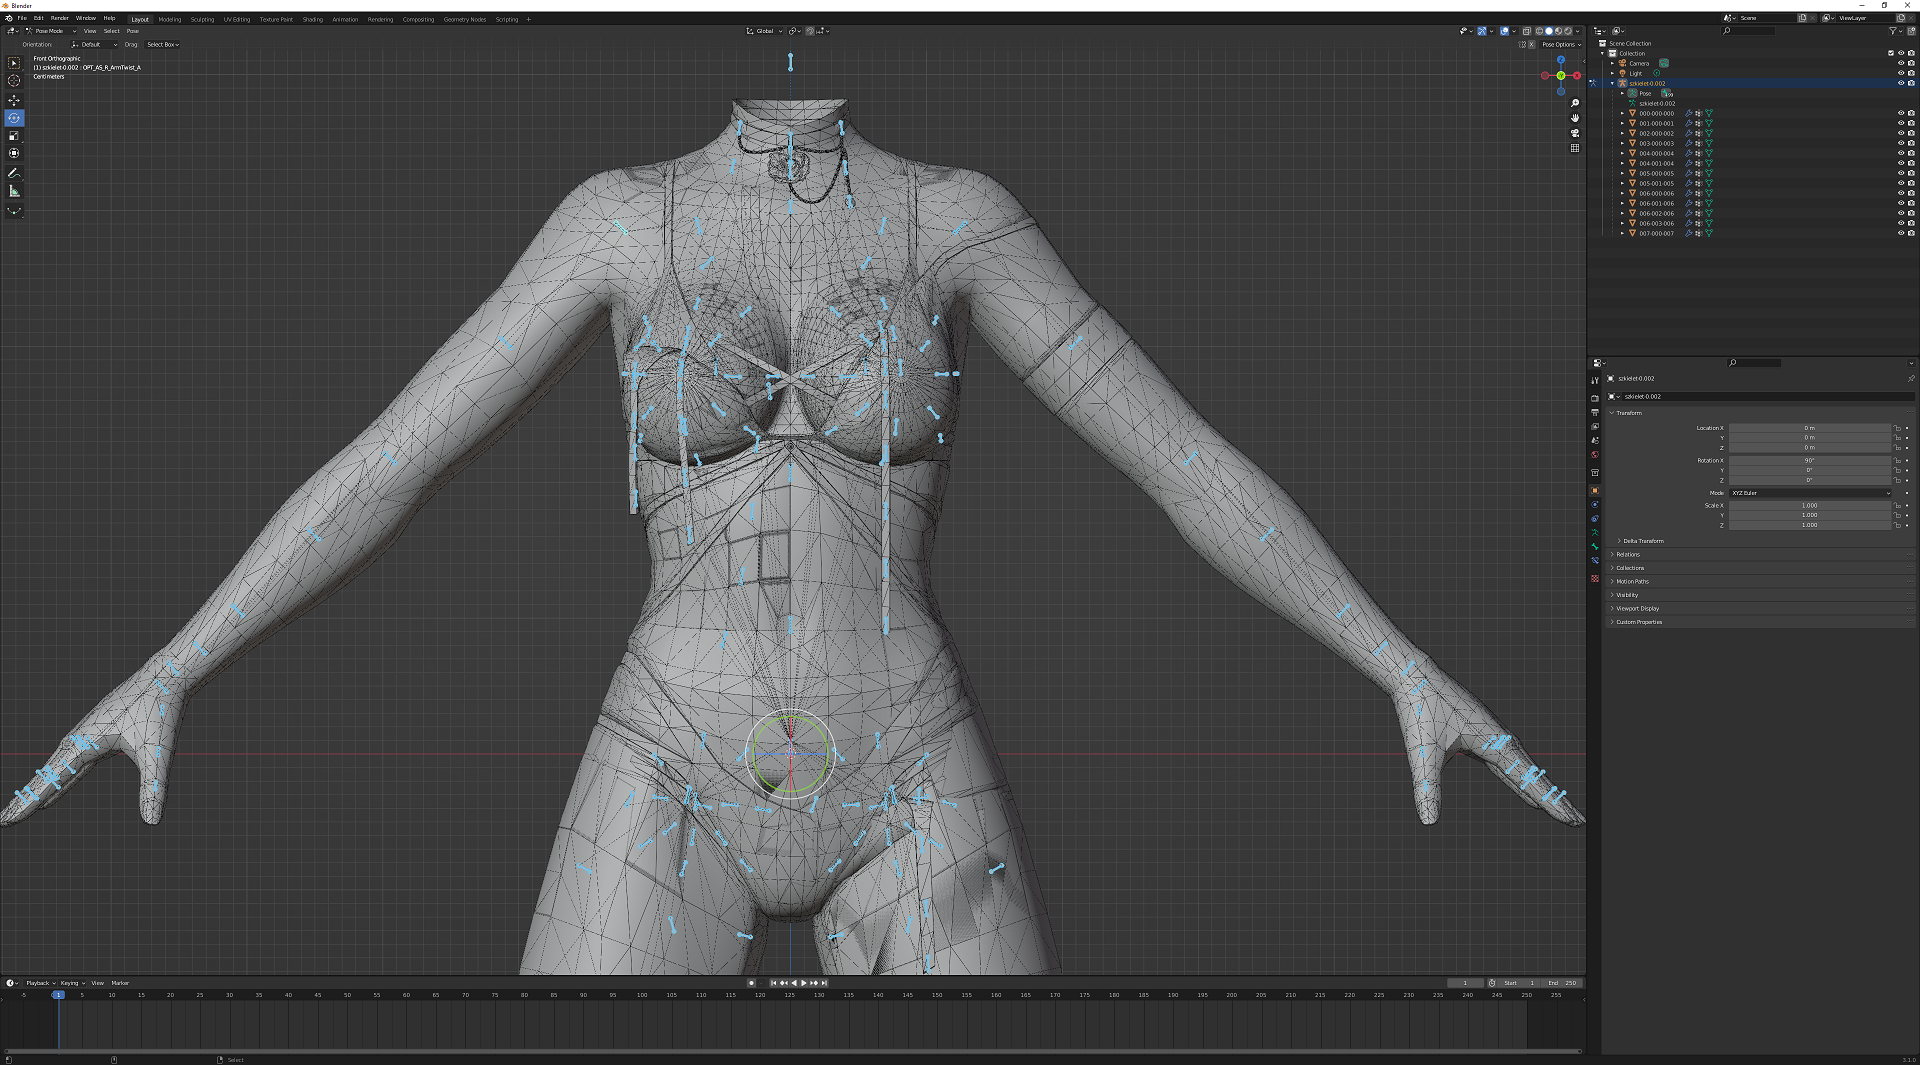
Task: Click the red X axis gizmo
Action: pyautogui.click(x=1577, y=76)
